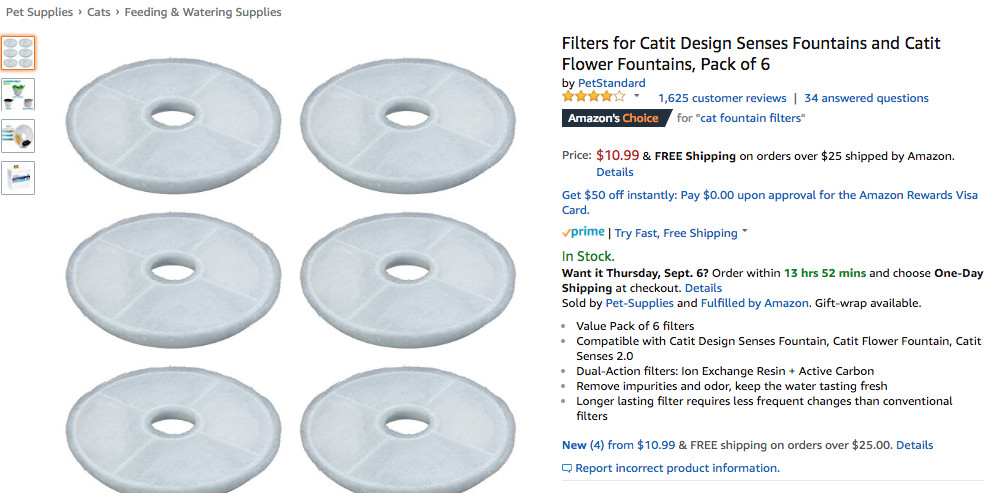Navigate to Feeding & Watering Supplies
The width and height of the screenshot is (986, 493).
(203, 12)
